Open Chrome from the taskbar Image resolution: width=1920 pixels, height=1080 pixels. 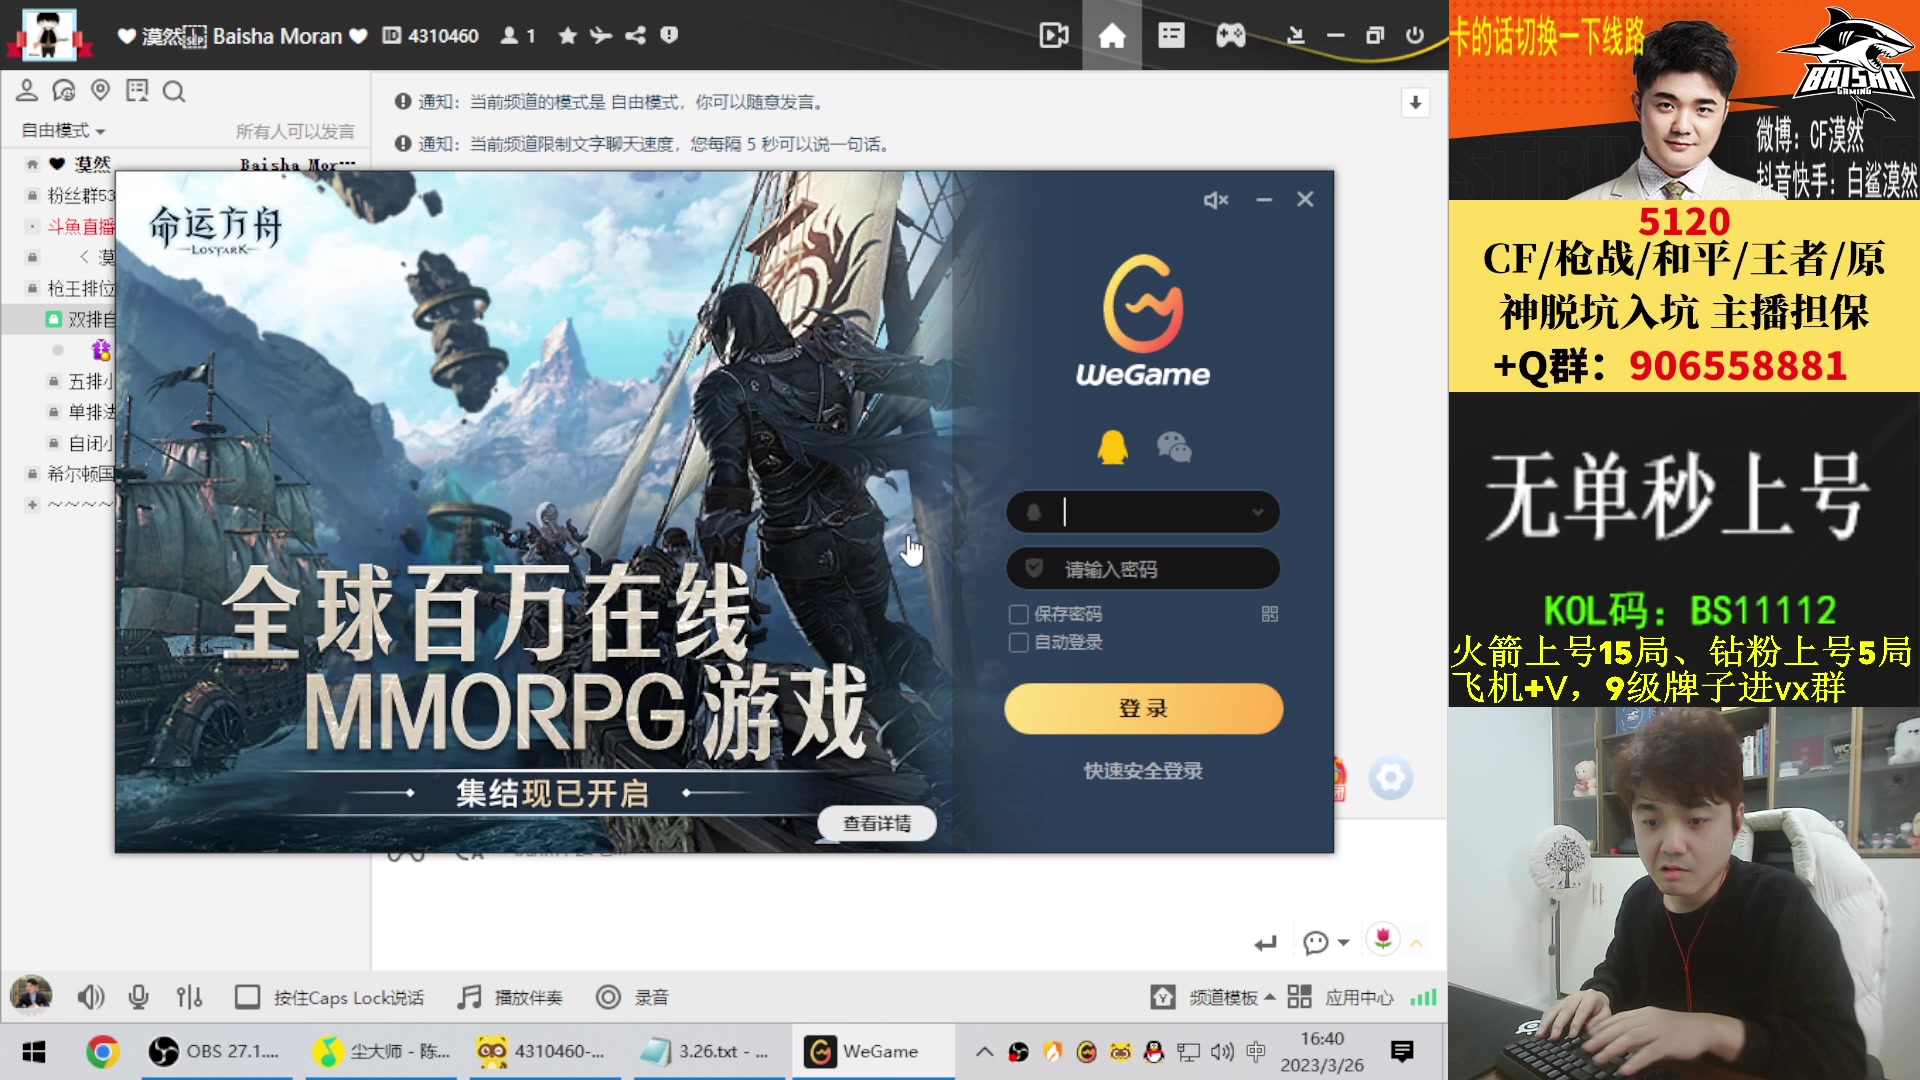pos(102,1052)
